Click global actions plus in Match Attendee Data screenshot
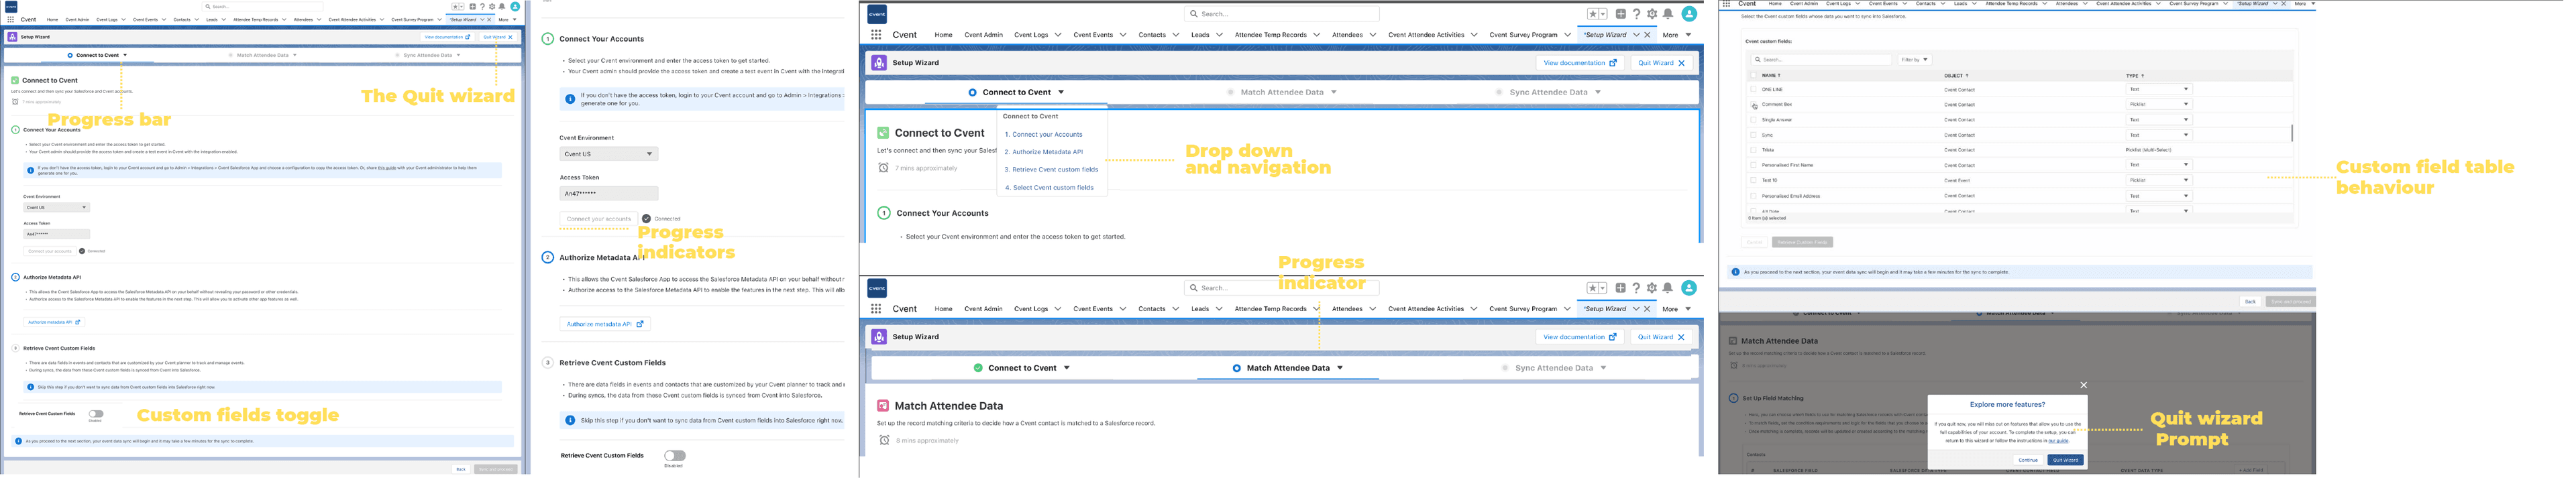This screenshot has height=492, width=2576. tap(1621, 288)
